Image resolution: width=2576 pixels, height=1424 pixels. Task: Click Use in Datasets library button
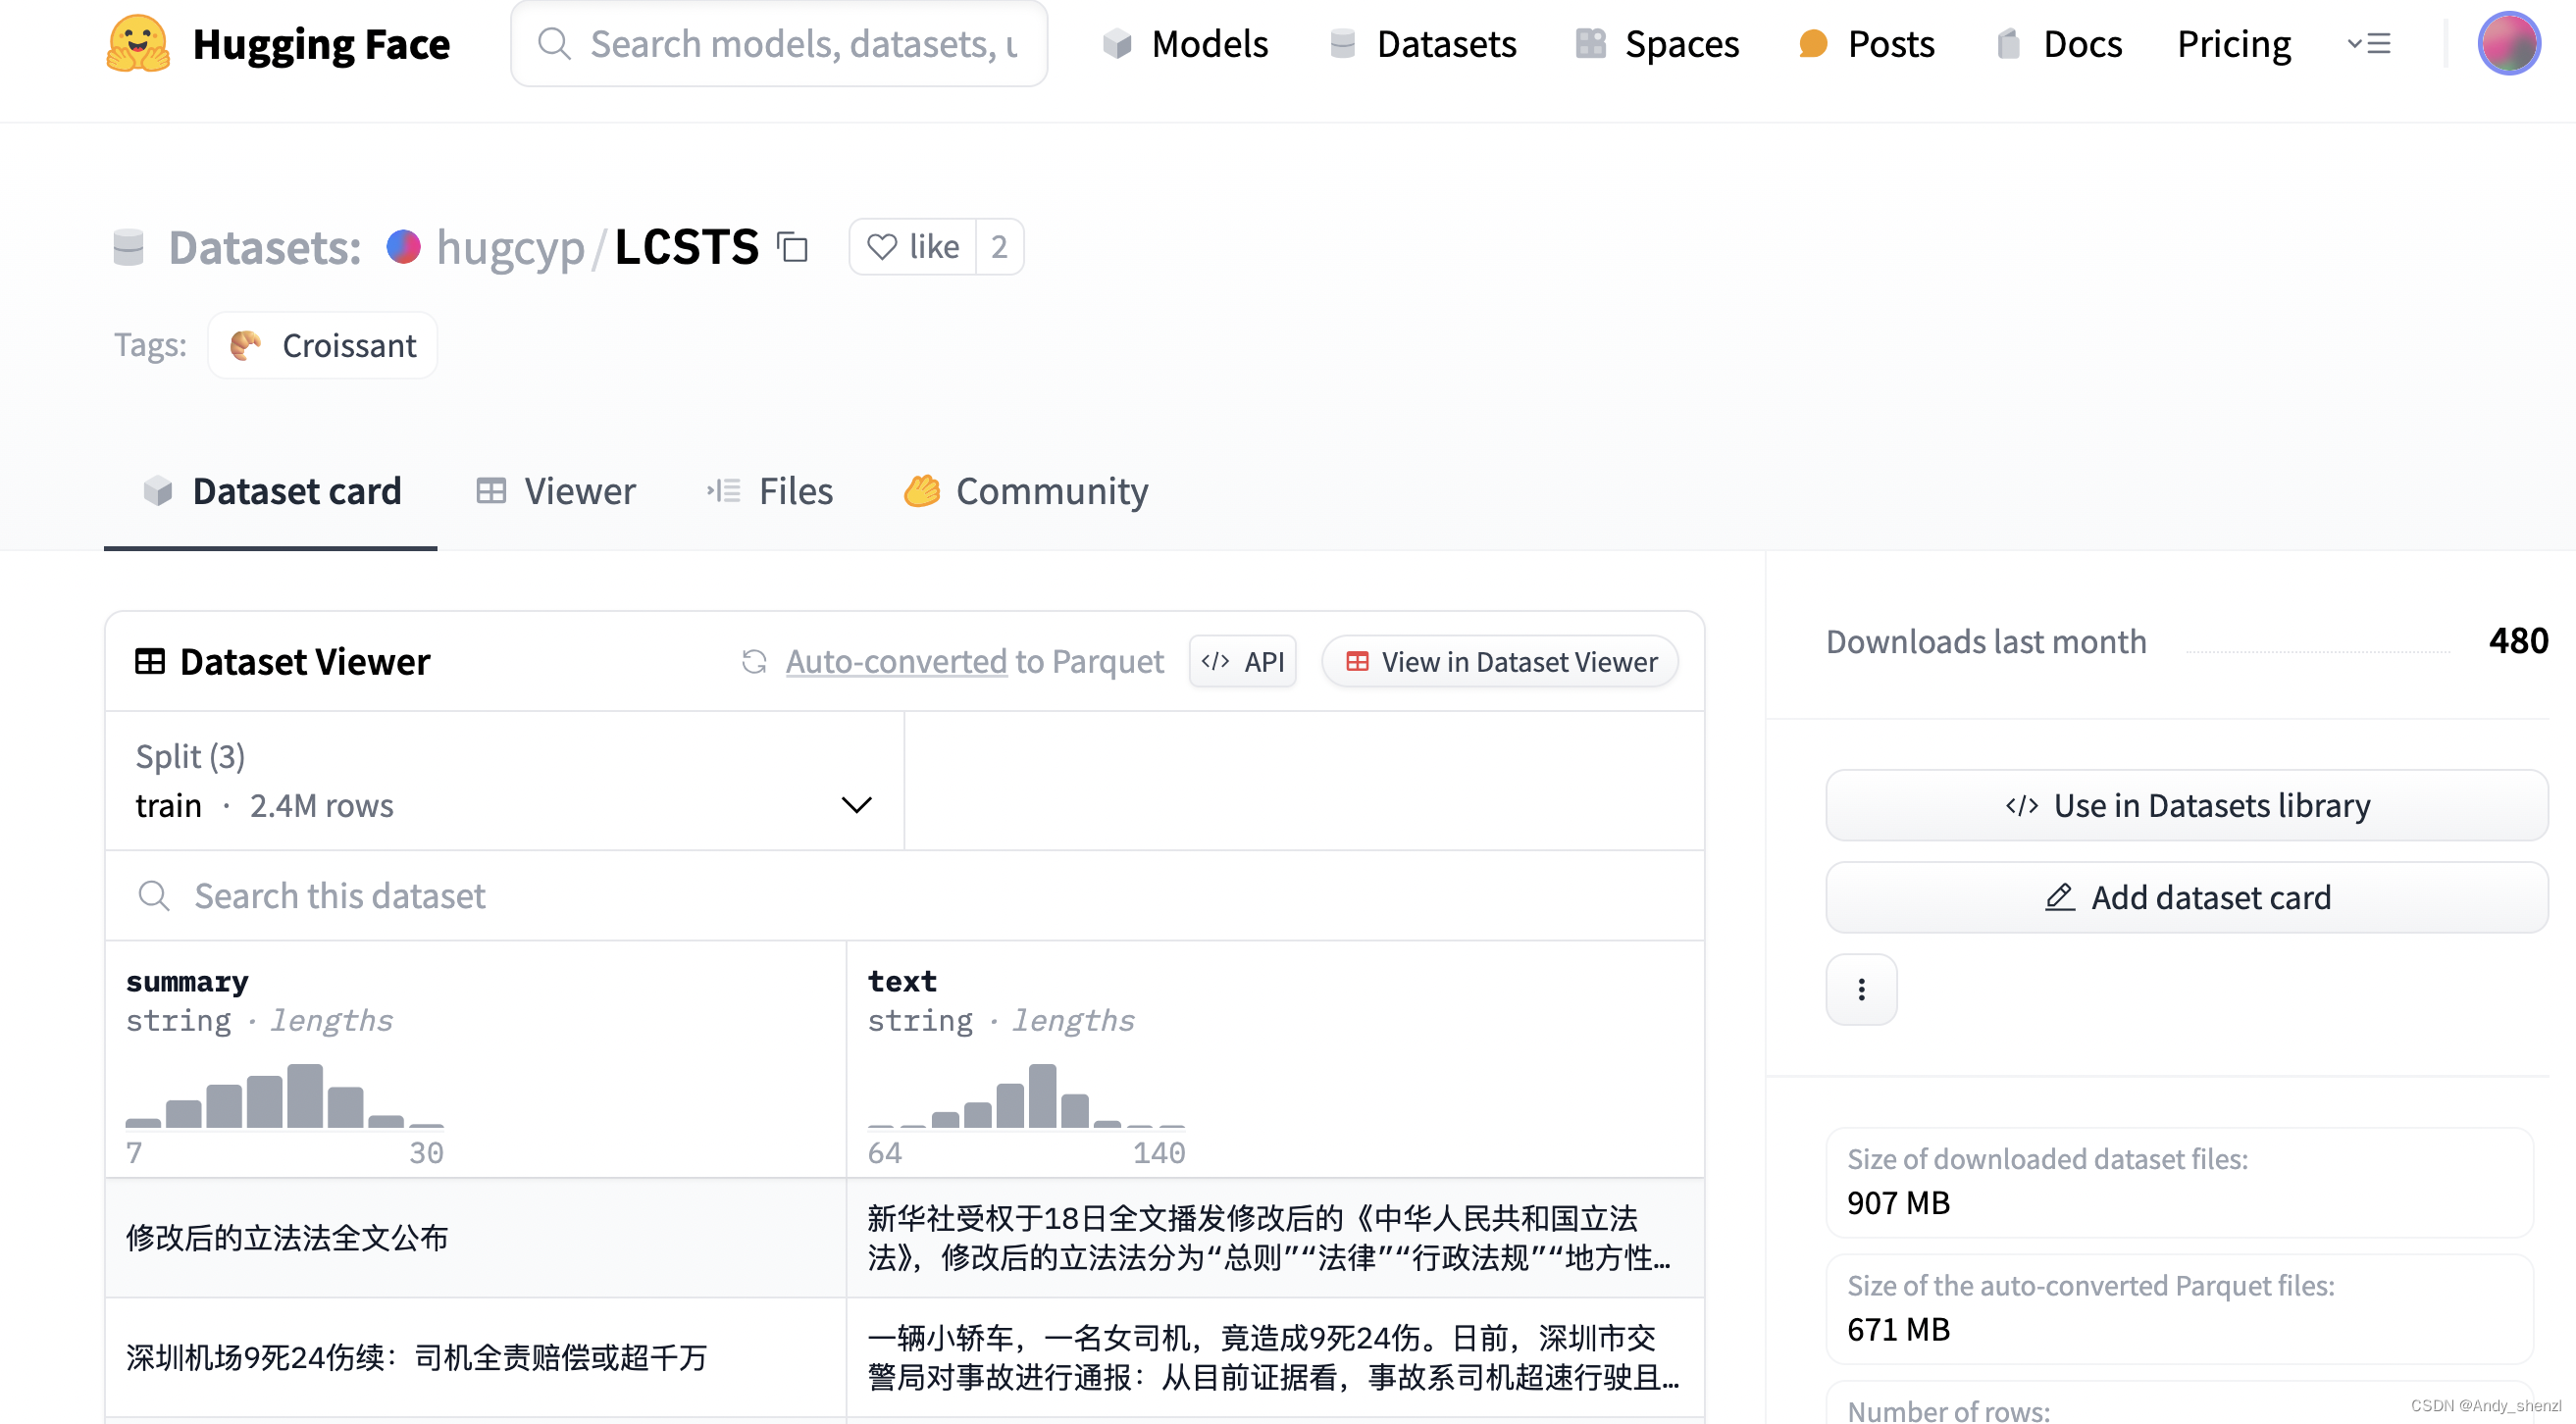click(x=2186, y=805)
